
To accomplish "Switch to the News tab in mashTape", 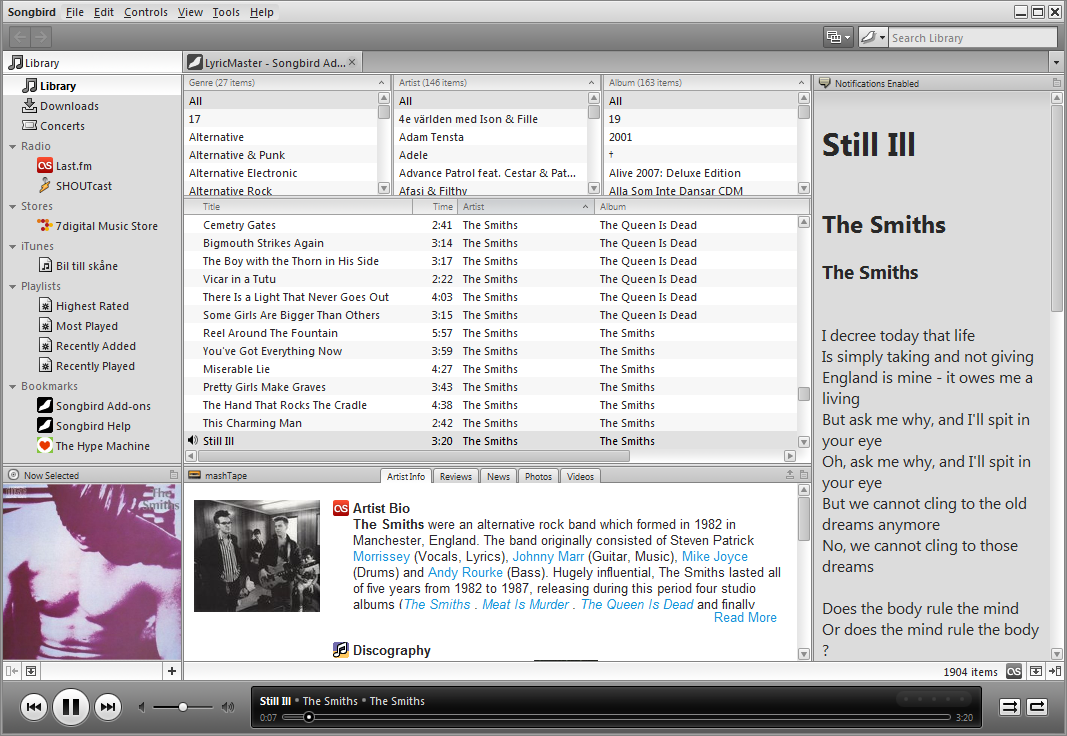I will point(498,476).
